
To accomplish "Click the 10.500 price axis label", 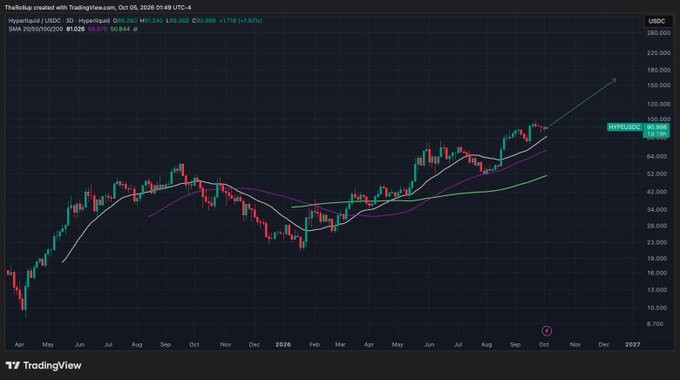I will (x=657, y=308).
